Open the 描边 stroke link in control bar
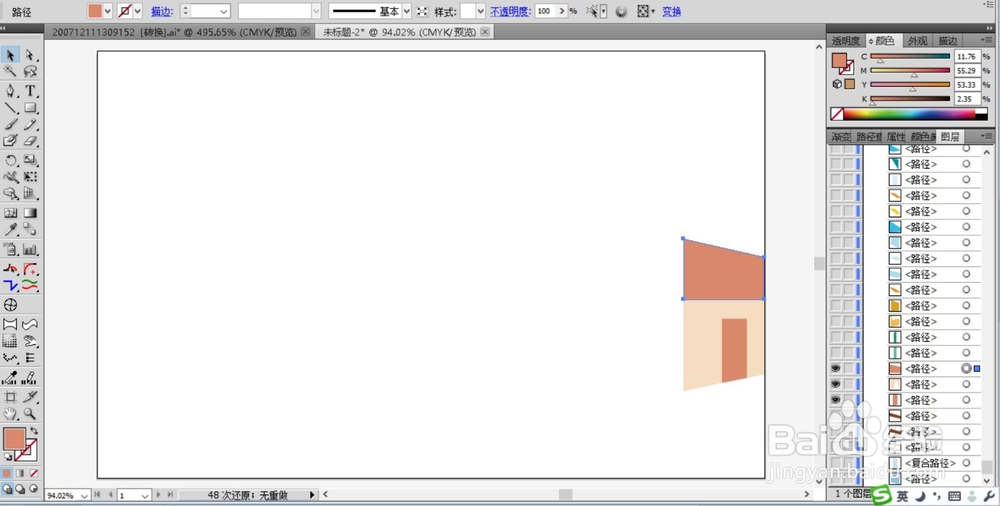Viewport: 1000px width, 506px height. (162, 11)
